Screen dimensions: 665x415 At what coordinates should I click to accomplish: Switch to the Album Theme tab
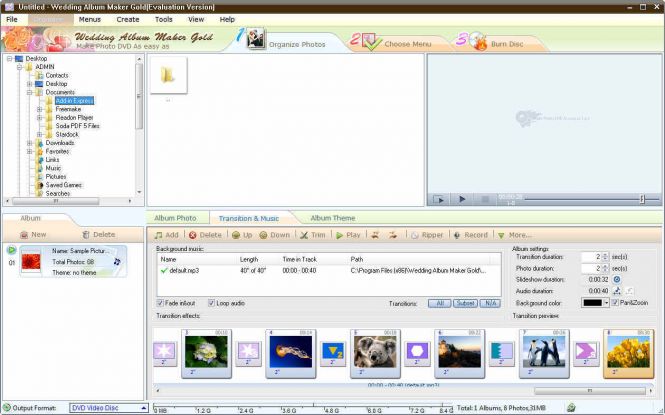point(333,218)
